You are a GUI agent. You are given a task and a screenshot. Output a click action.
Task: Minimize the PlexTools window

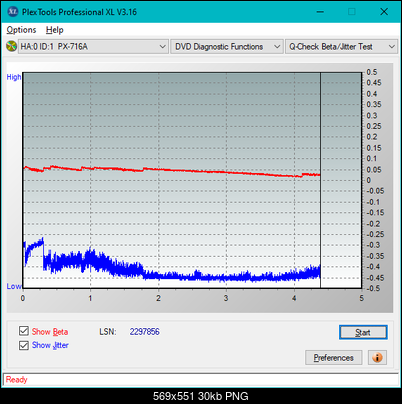tap(320, 12)
